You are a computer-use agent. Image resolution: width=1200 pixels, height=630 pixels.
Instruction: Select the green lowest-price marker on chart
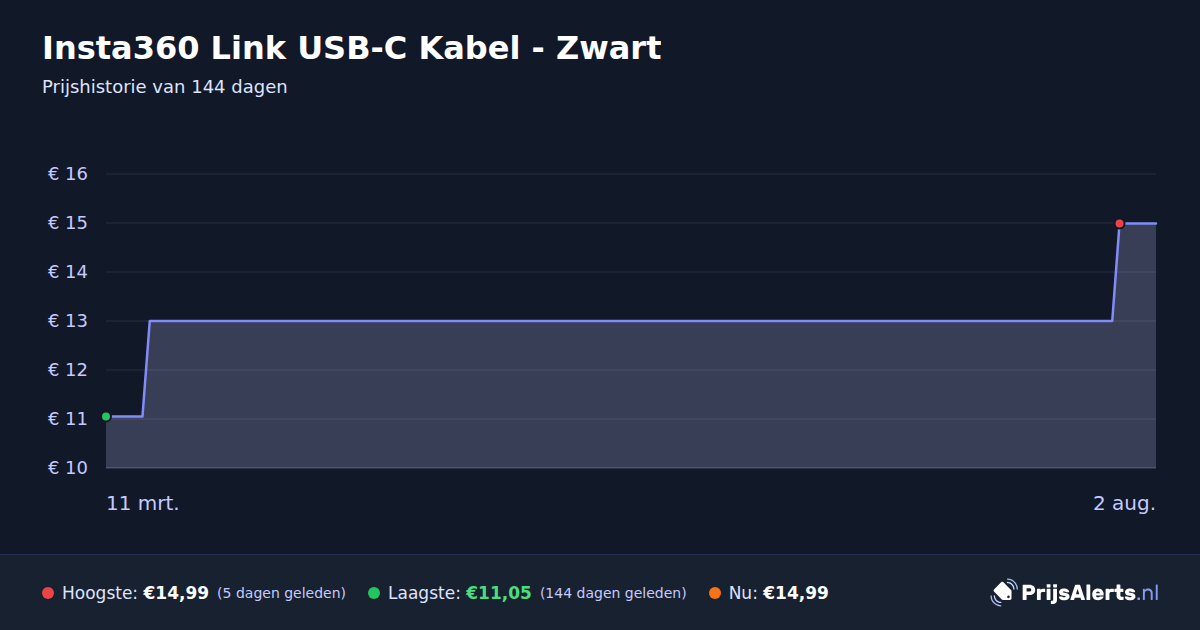106,416
